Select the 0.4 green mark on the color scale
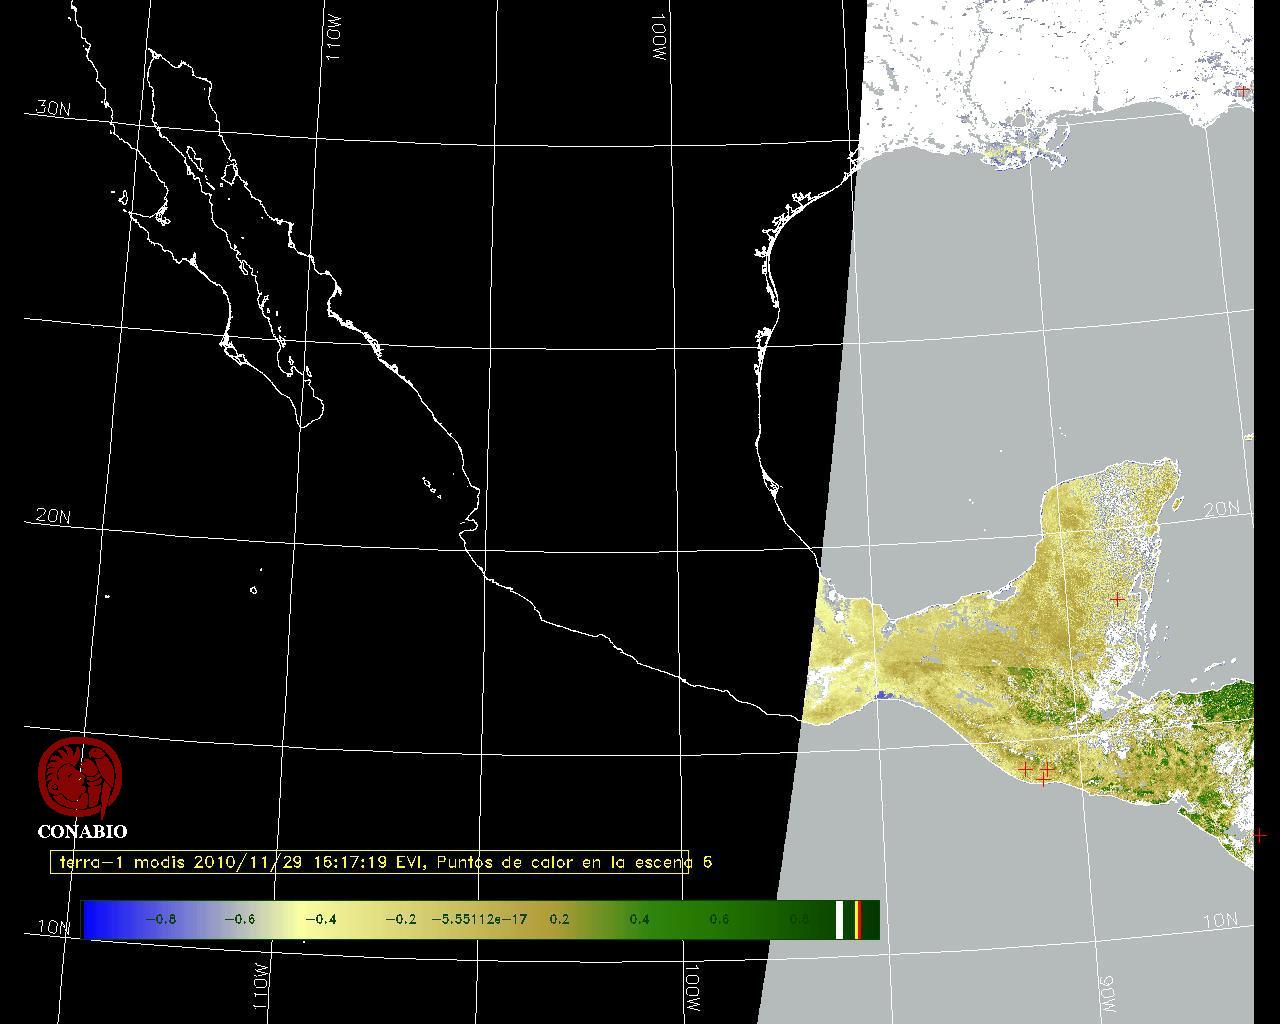The image size is (1280, 1024). tap(639, 919)
